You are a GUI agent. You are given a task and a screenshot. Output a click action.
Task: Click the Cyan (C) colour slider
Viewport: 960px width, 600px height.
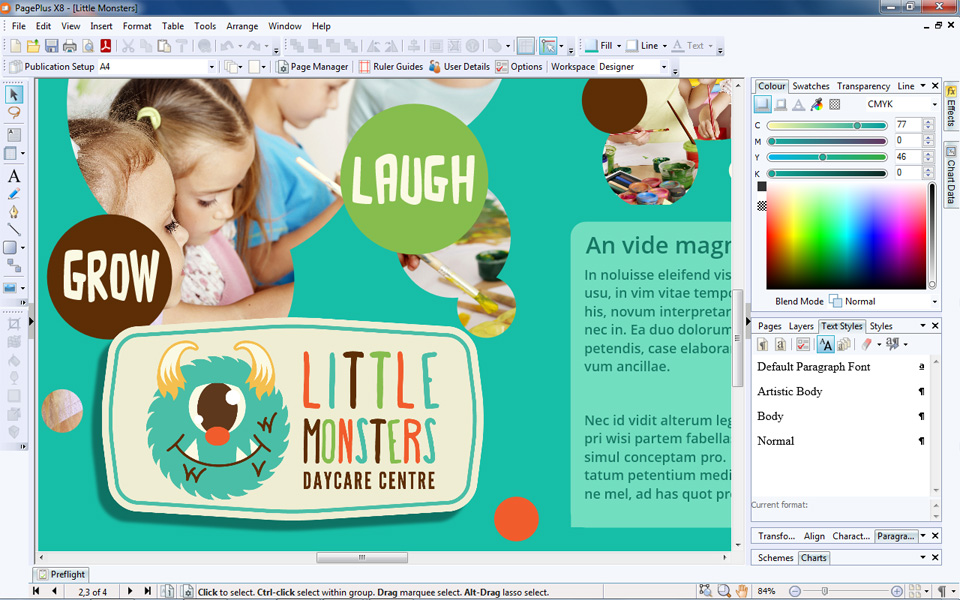click(x=827, y=126)
